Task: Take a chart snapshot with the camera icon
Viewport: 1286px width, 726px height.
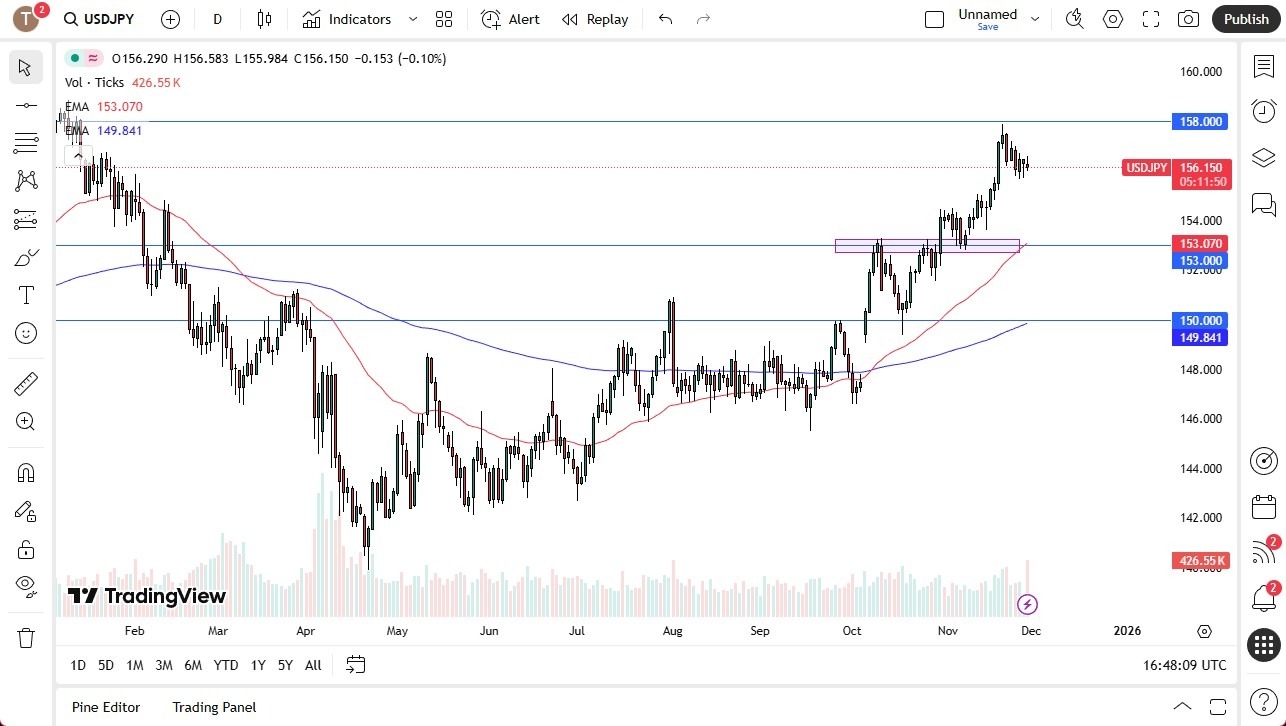Action: 1187,19
